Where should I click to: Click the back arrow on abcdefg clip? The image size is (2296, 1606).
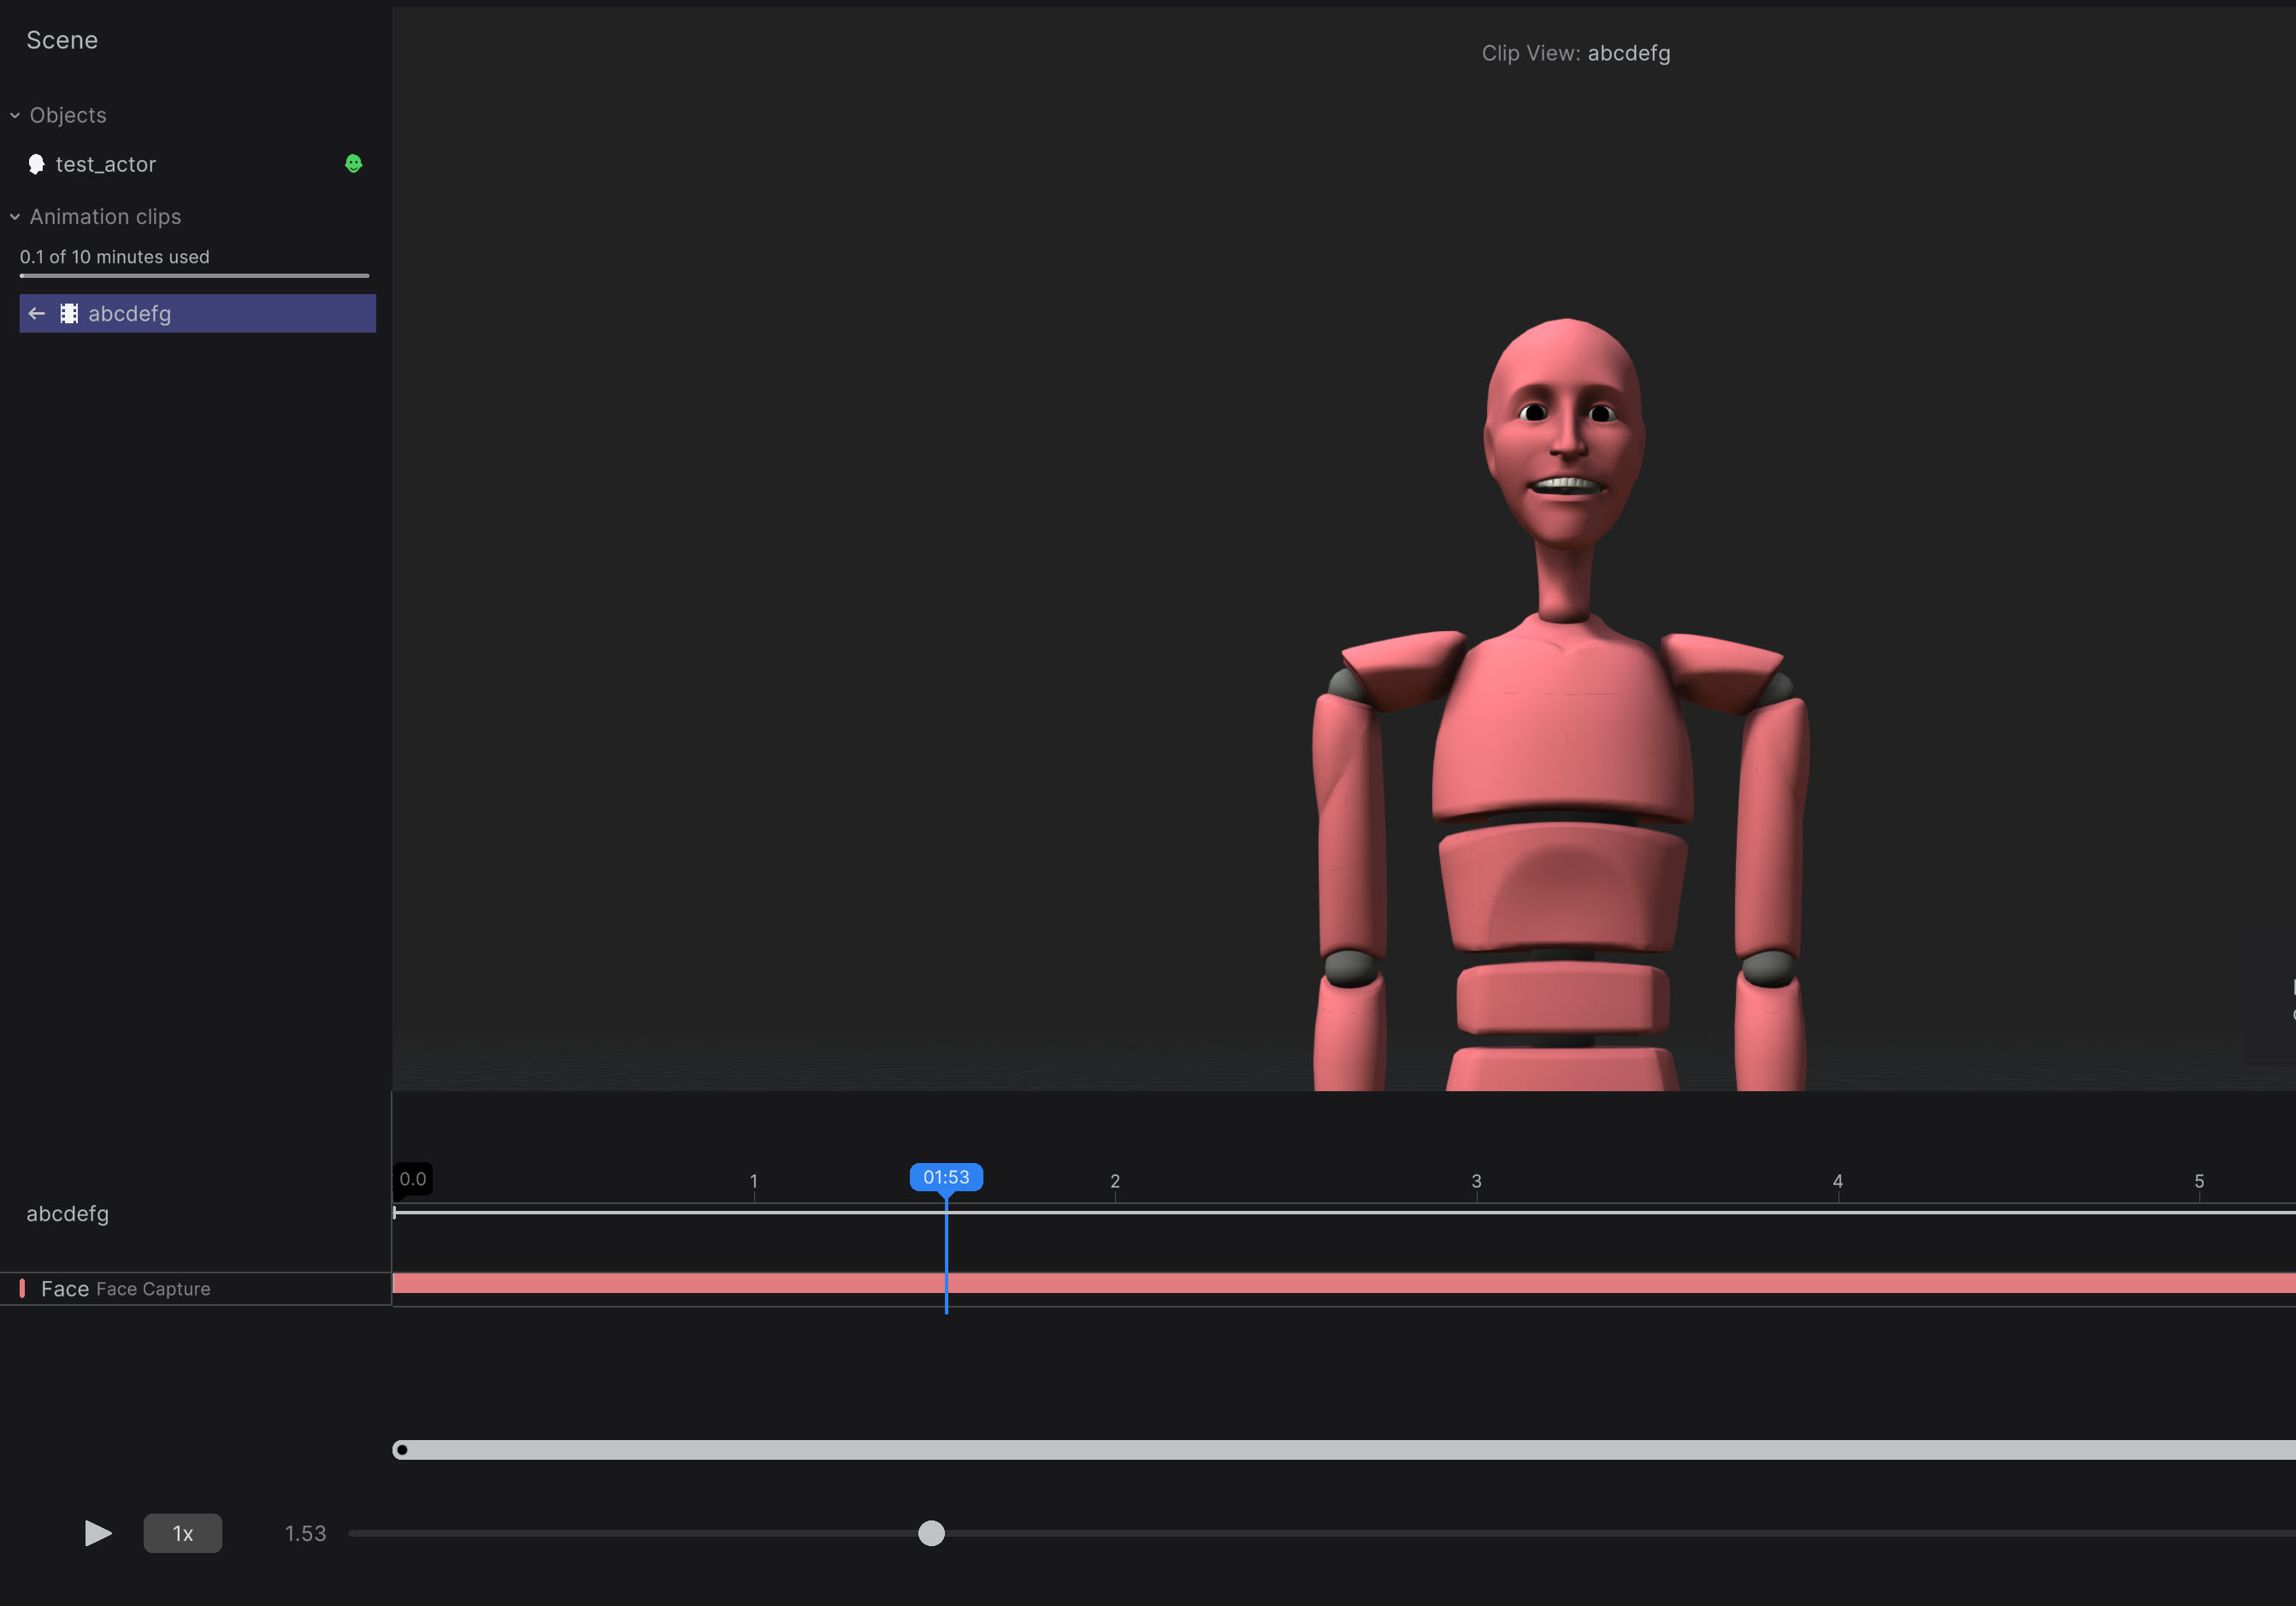point(37,314)
